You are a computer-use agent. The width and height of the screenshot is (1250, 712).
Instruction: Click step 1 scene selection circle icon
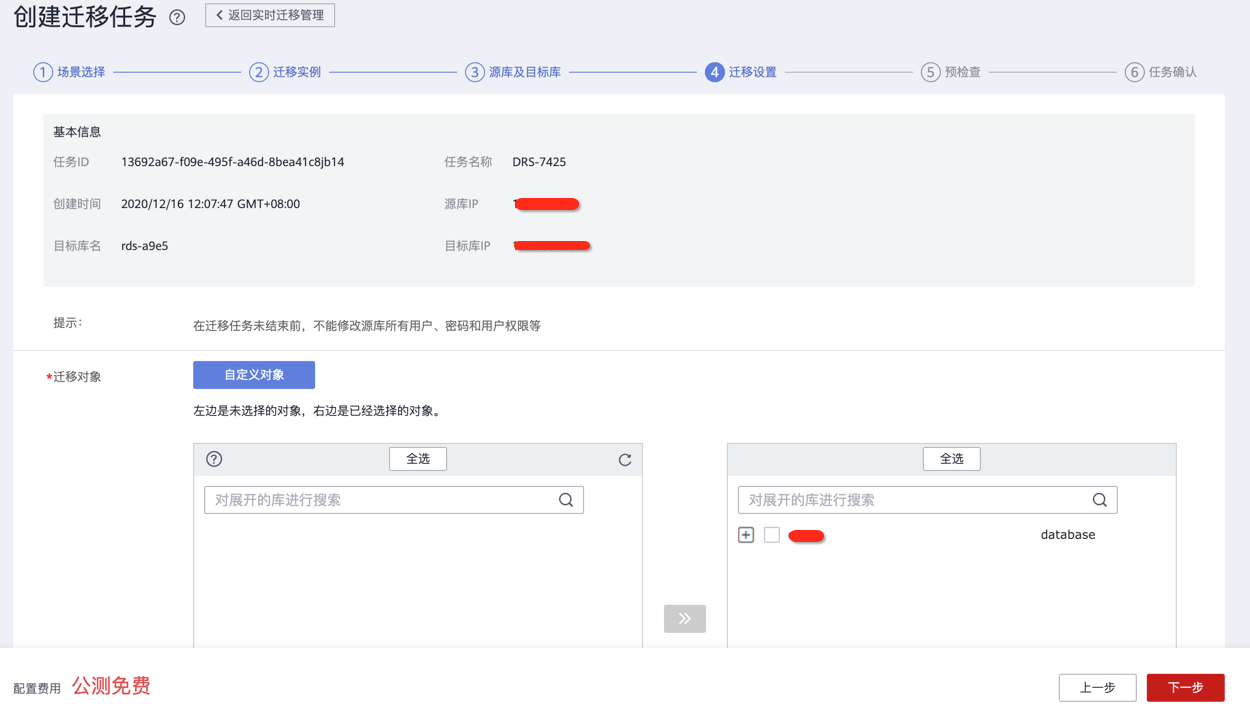[x=43, y=72]
